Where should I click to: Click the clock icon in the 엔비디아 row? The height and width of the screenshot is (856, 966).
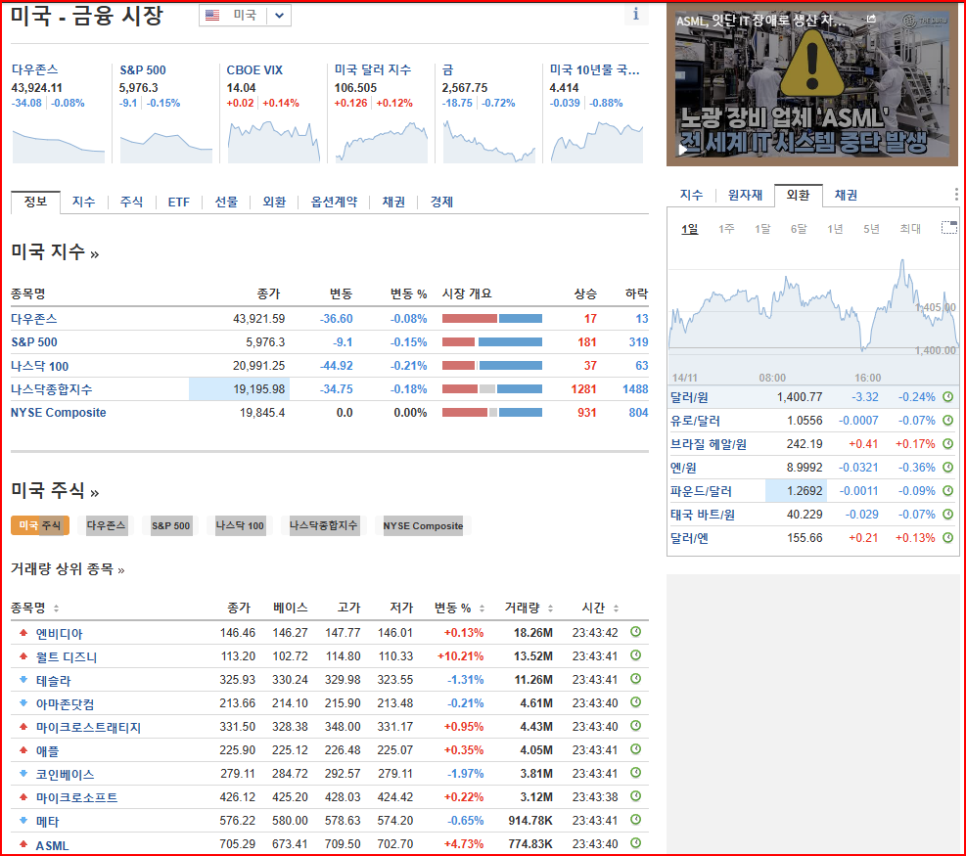pos(635,633)
